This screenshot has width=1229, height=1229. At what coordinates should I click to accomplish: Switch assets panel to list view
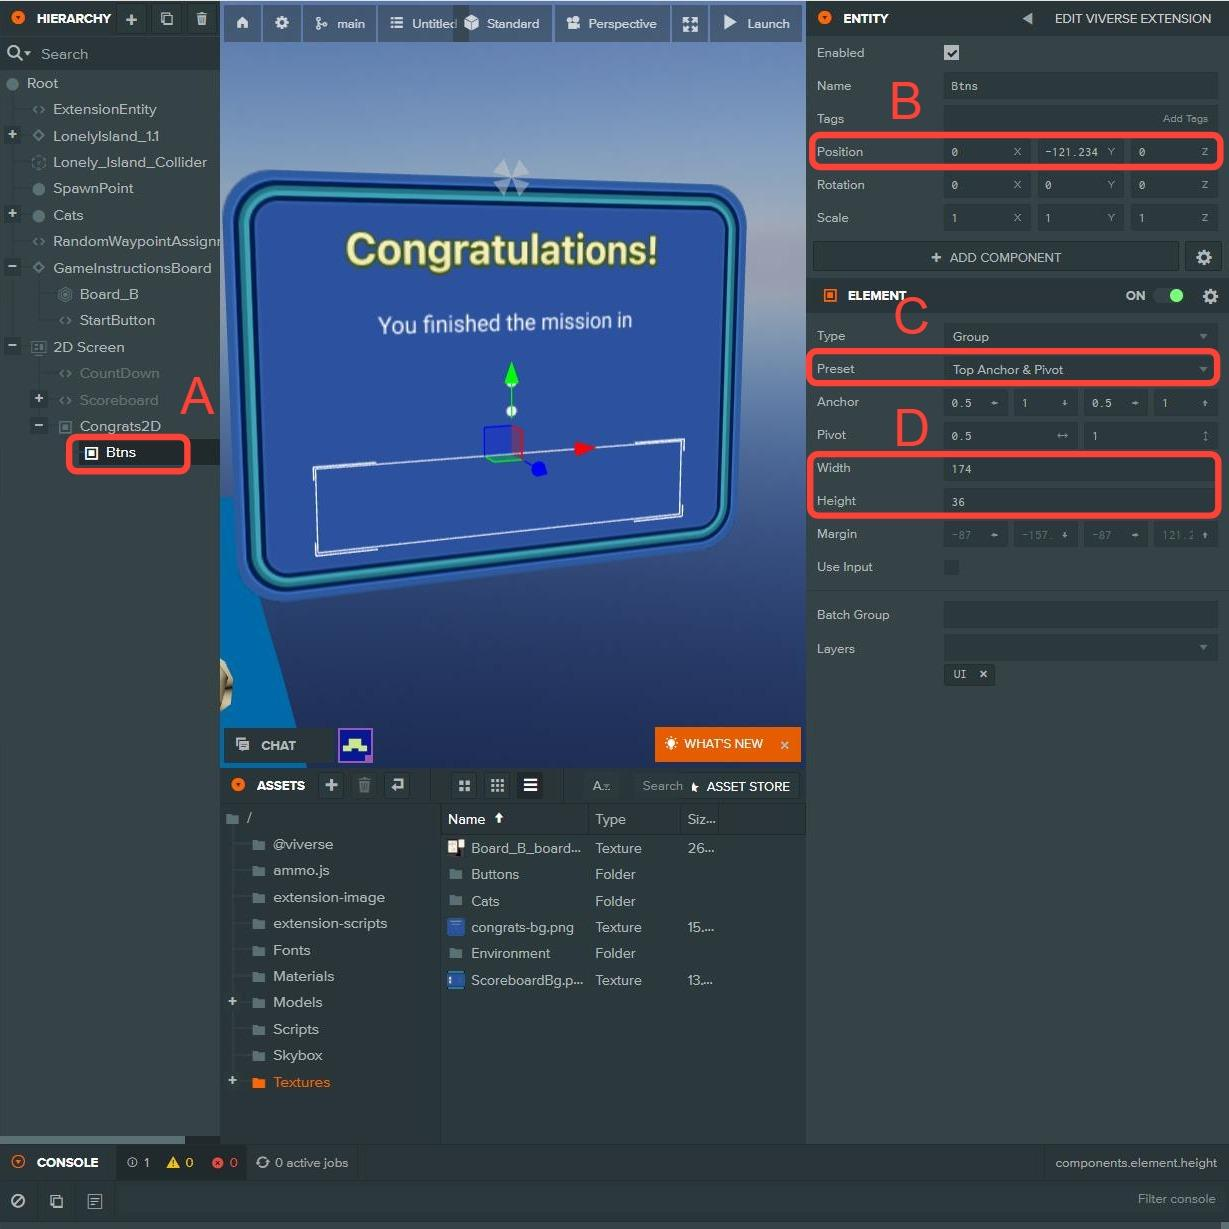point(530,786)
